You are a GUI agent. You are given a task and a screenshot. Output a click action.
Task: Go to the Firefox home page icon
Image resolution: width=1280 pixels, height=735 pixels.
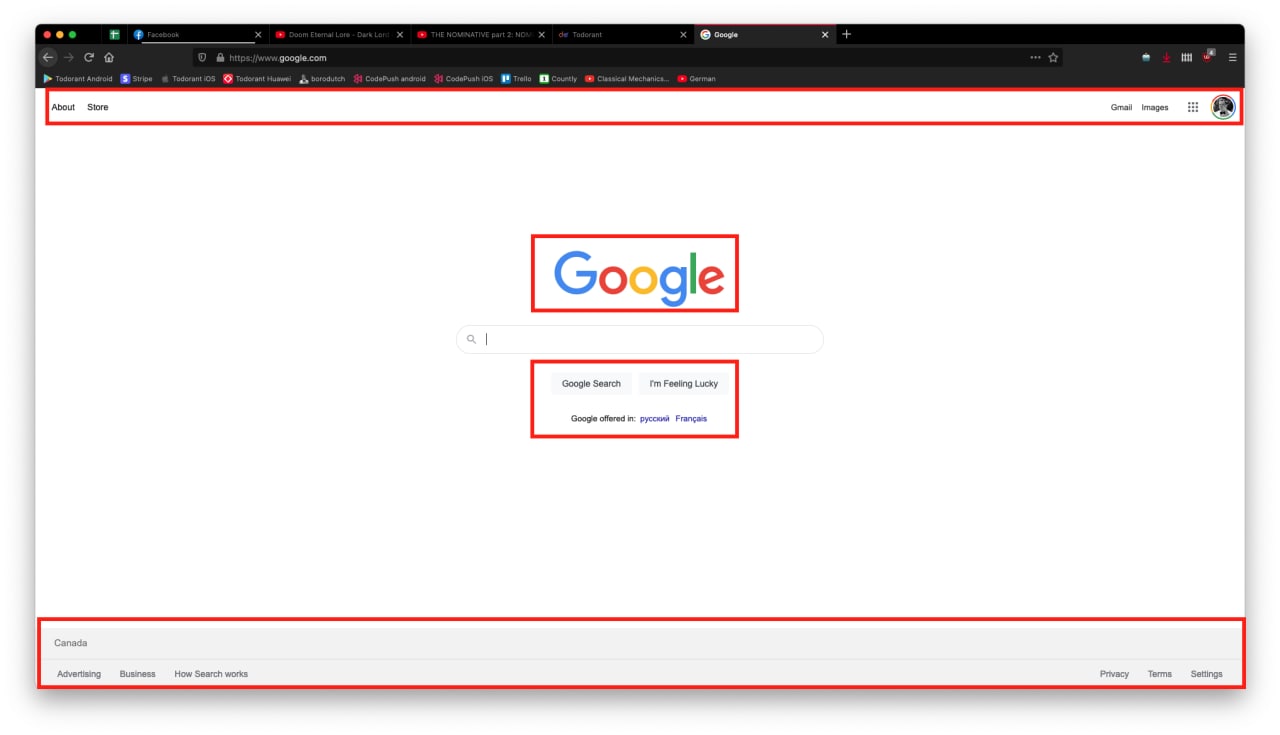[109, 57]
